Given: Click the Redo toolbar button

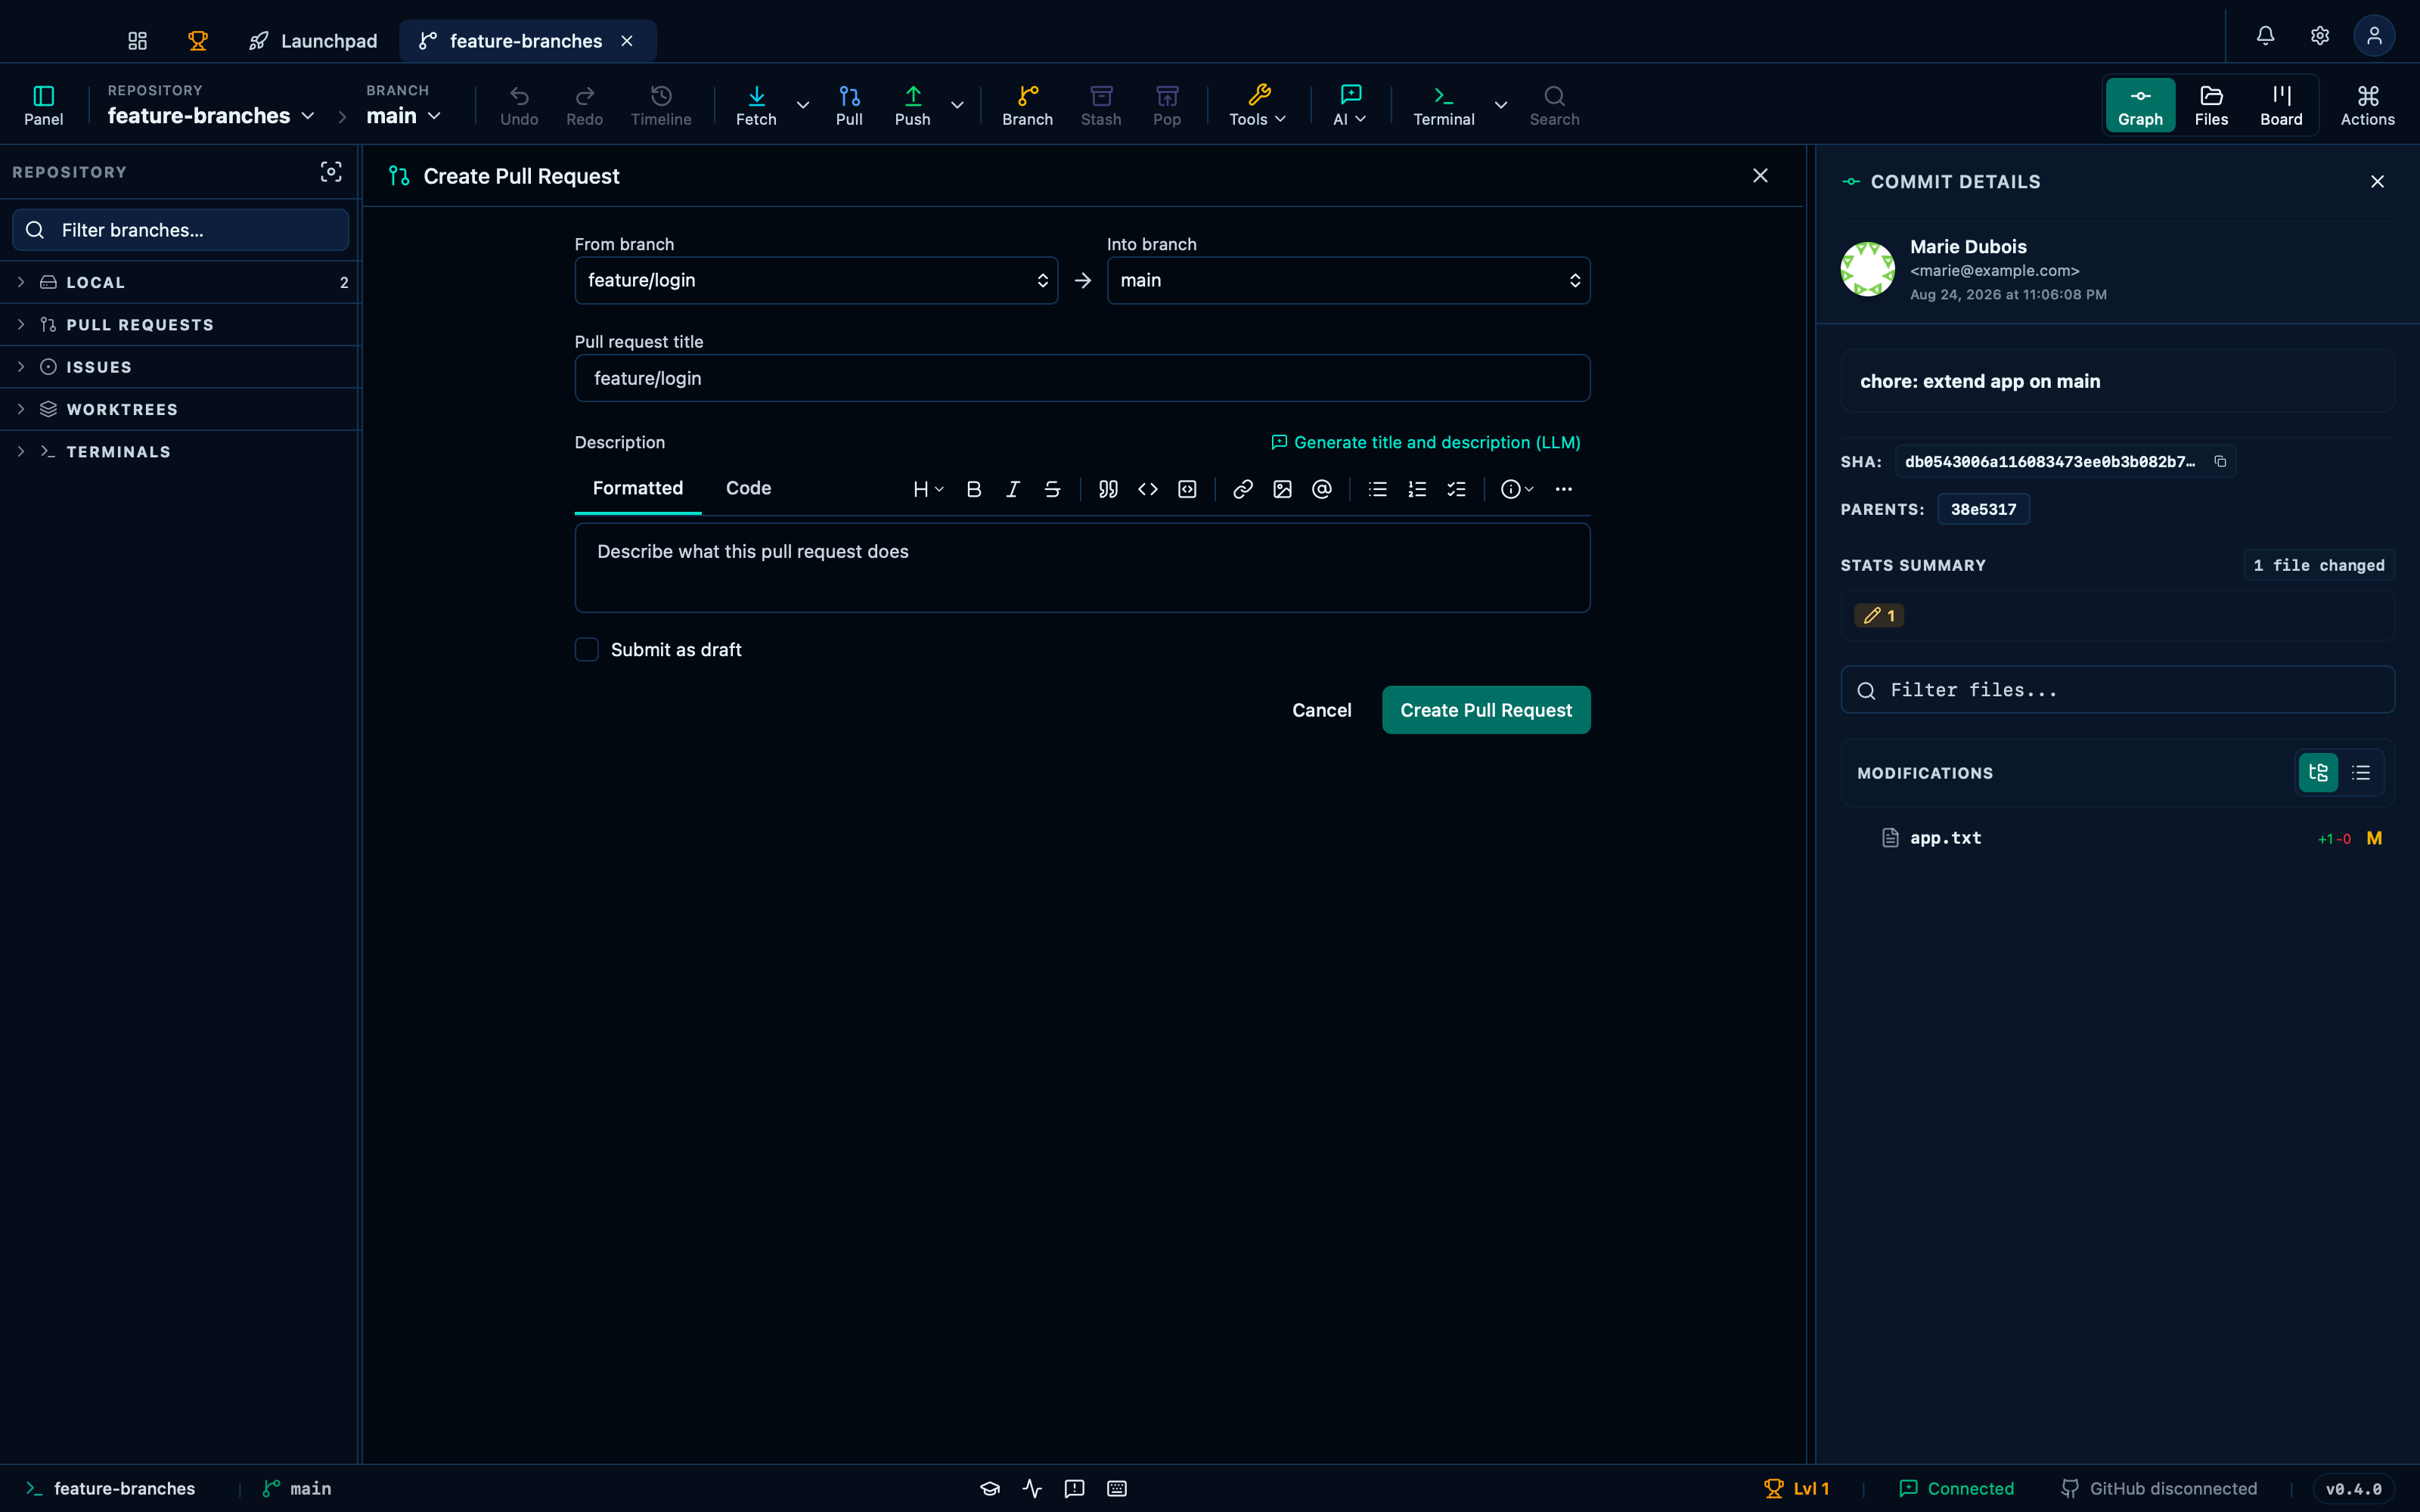Looking at the screenshot, I should tap(584, 105).
